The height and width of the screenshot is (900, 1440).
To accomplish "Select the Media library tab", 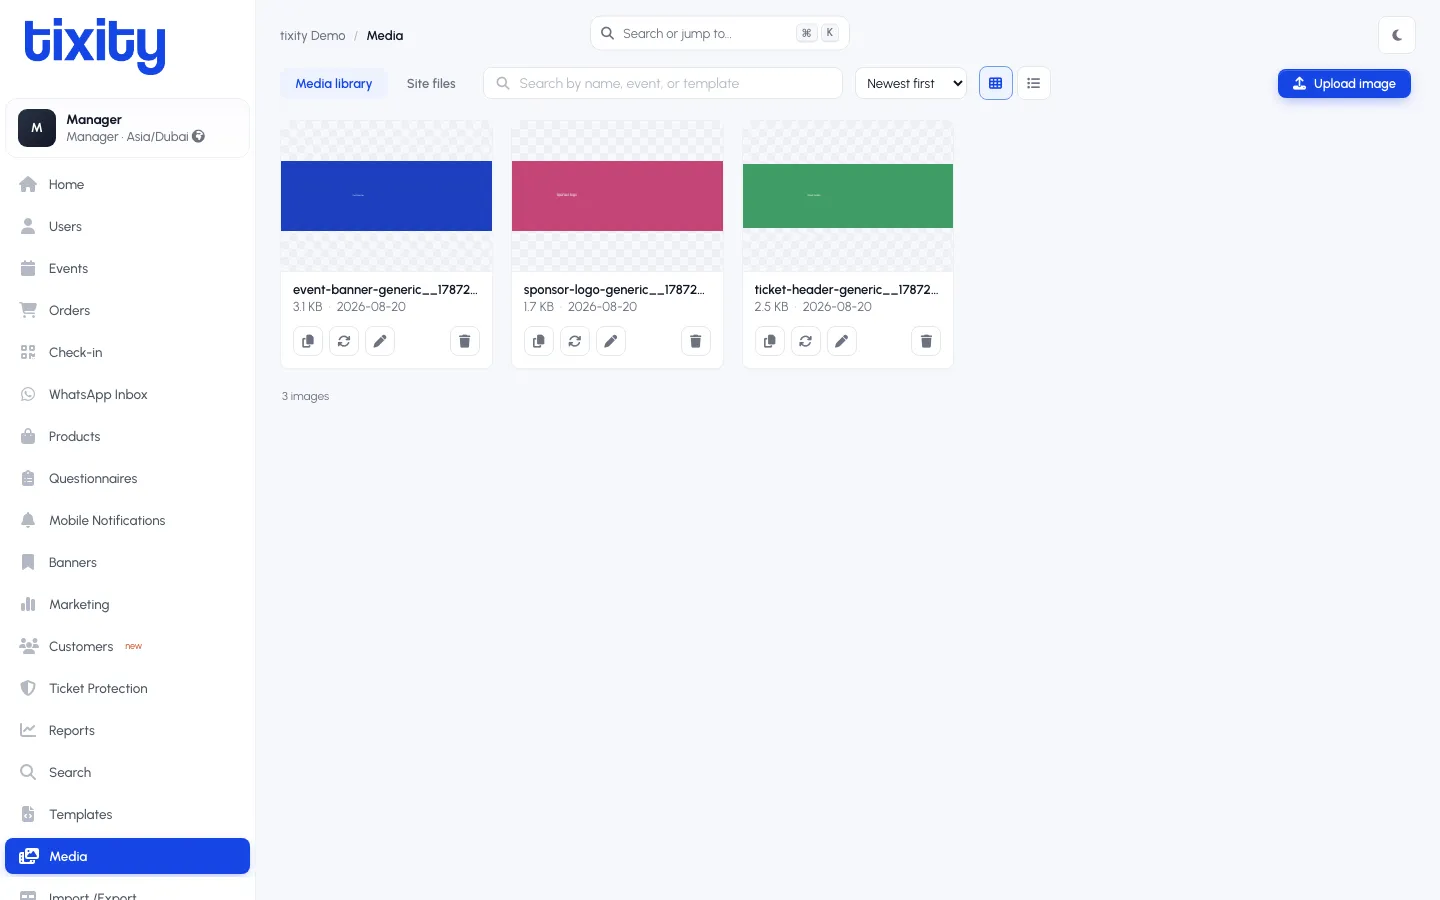I will click(x=334, y=83).
